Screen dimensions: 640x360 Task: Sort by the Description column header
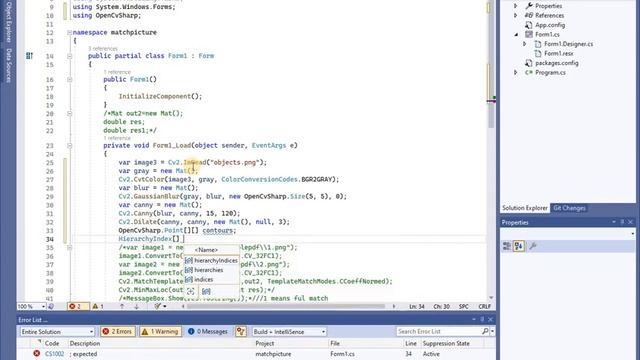pos(84,344)
